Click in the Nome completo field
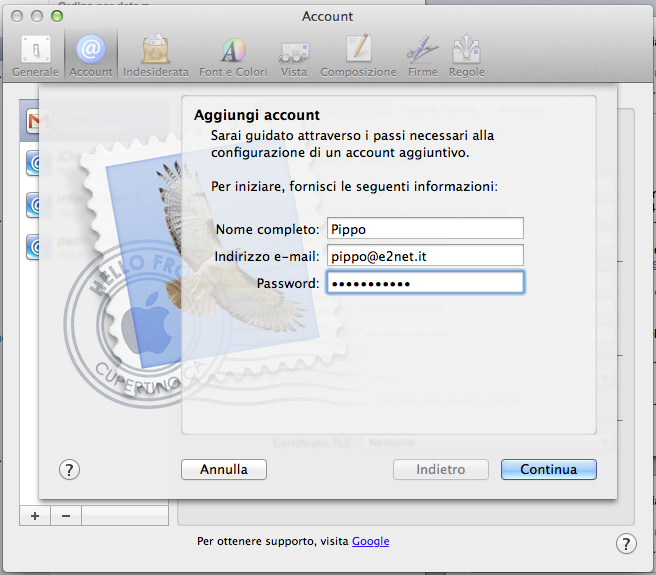 425,229
